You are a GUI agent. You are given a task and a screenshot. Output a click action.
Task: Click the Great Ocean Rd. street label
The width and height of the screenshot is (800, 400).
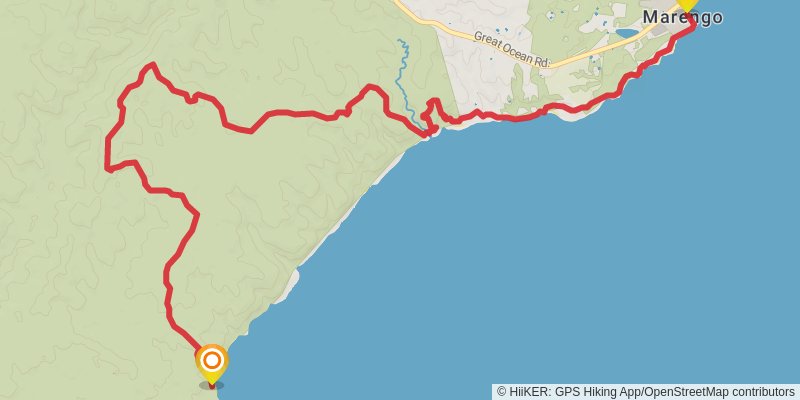pyautogui.click(x=512, y=49)
